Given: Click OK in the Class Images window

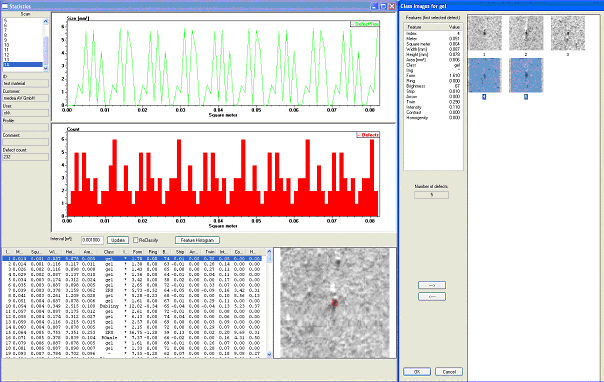Looking at the screenshot, I should point(417,372).
